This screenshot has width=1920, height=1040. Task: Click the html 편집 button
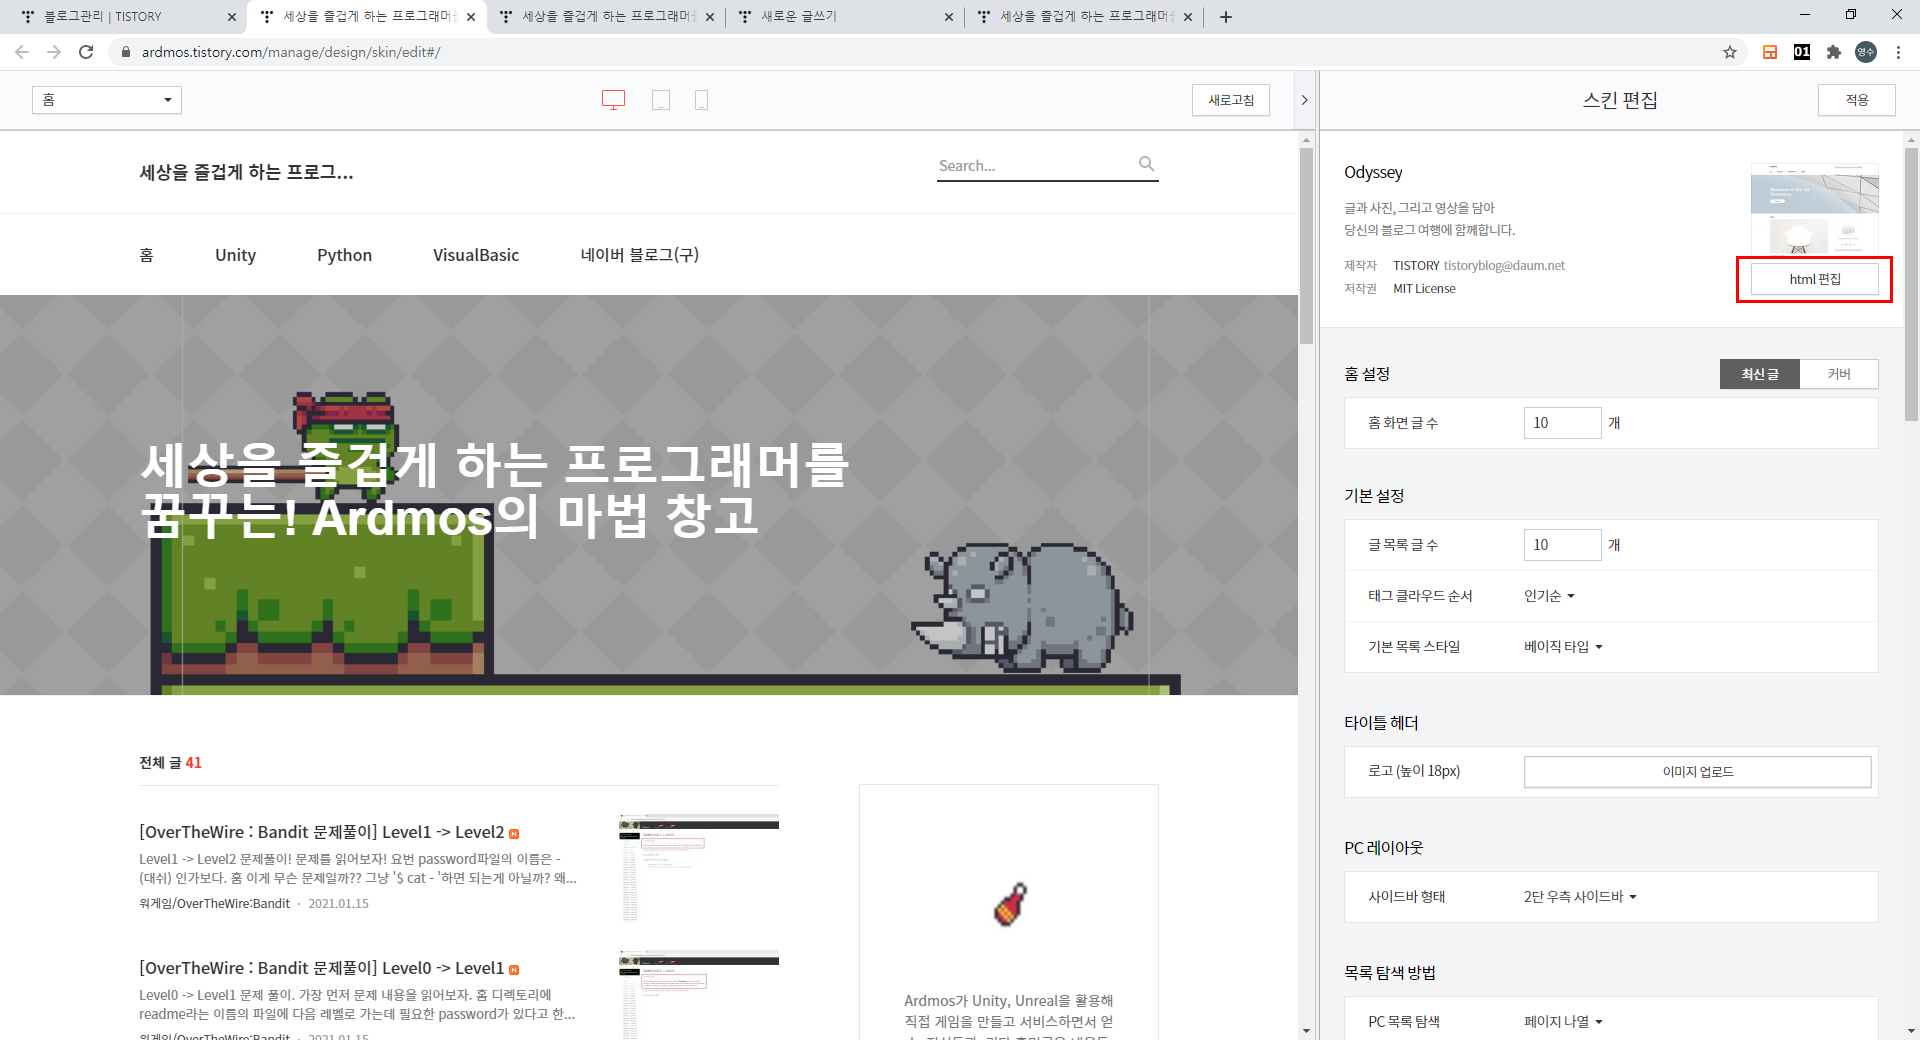(x=1814, y=279)
